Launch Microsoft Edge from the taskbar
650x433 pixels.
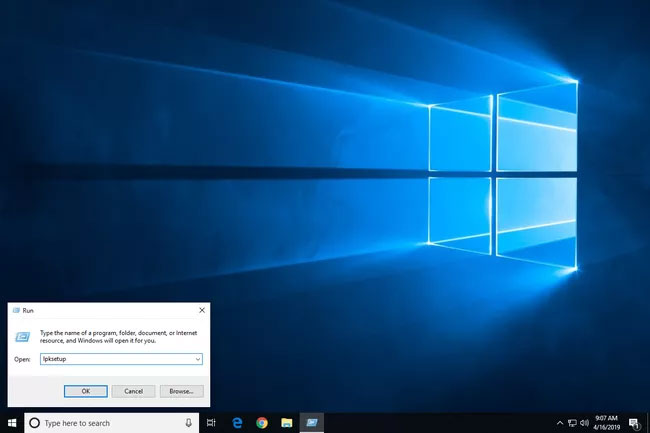pos(237,423)
